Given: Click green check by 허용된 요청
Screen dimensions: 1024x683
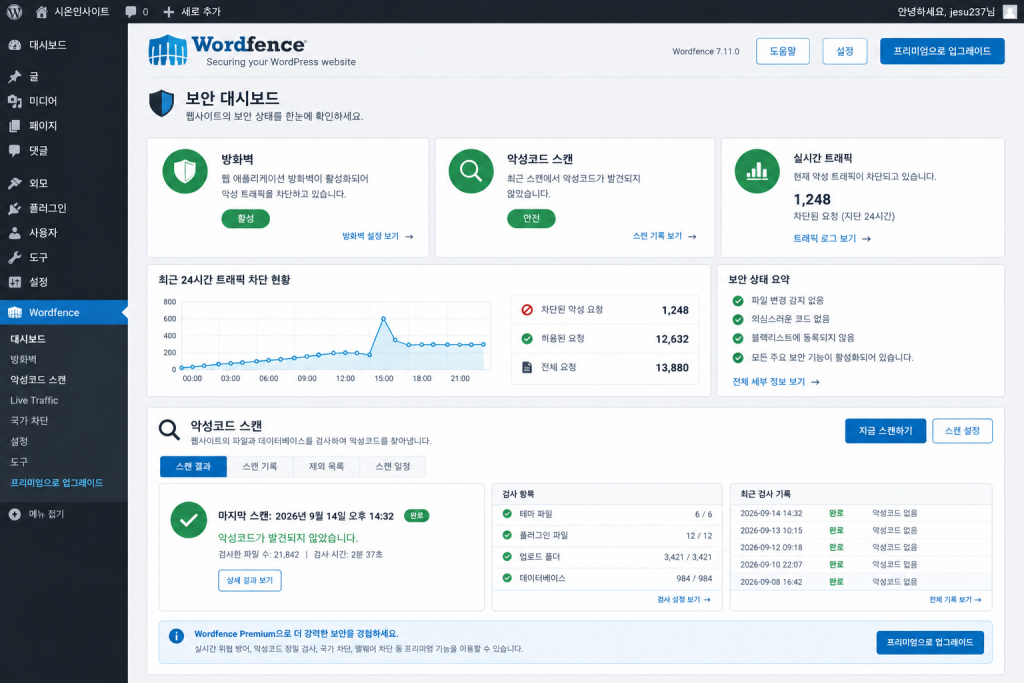Looking at the screenshot, I should pyautogui.click(x=527, y=338).
